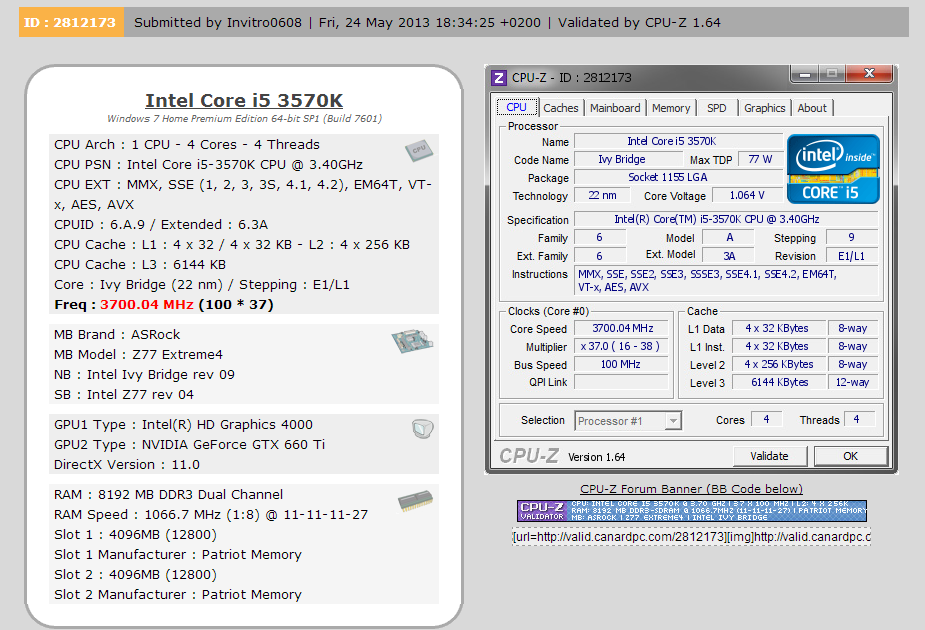
Task: Click the Specification field i5-3570K CPU @ 3.40GHz
Action: coord(726,219)
